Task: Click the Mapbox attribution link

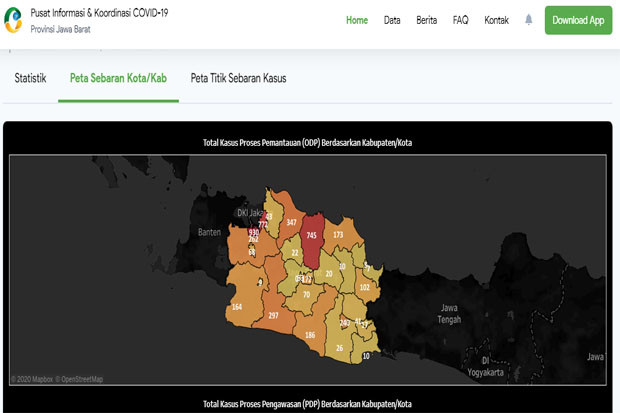Action: tap(32, 379)
